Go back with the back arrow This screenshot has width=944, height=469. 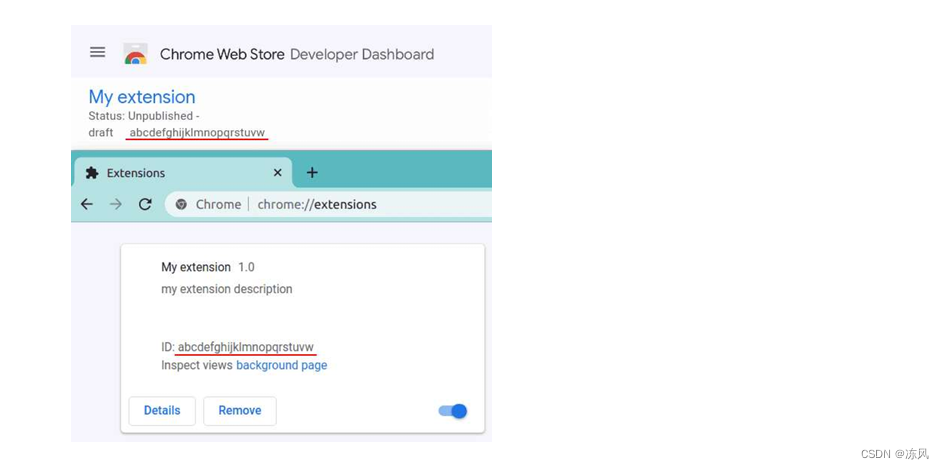87,204
